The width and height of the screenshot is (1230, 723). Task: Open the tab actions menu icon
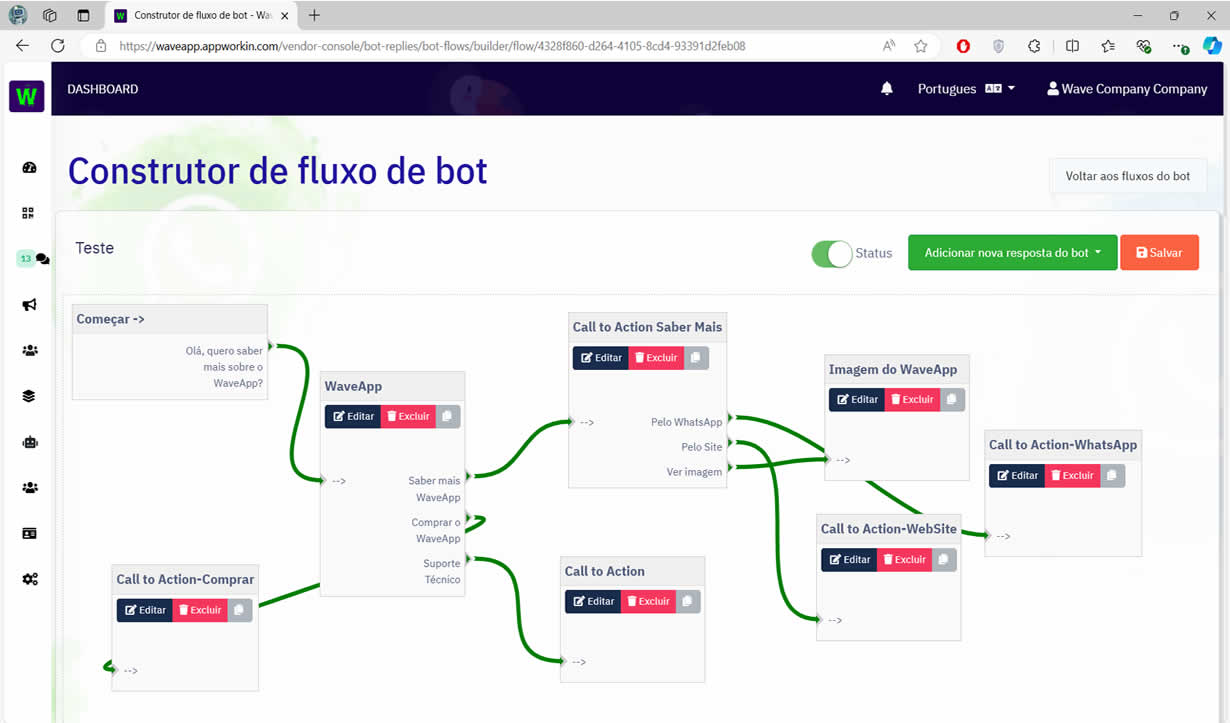[x=83, y=15]
